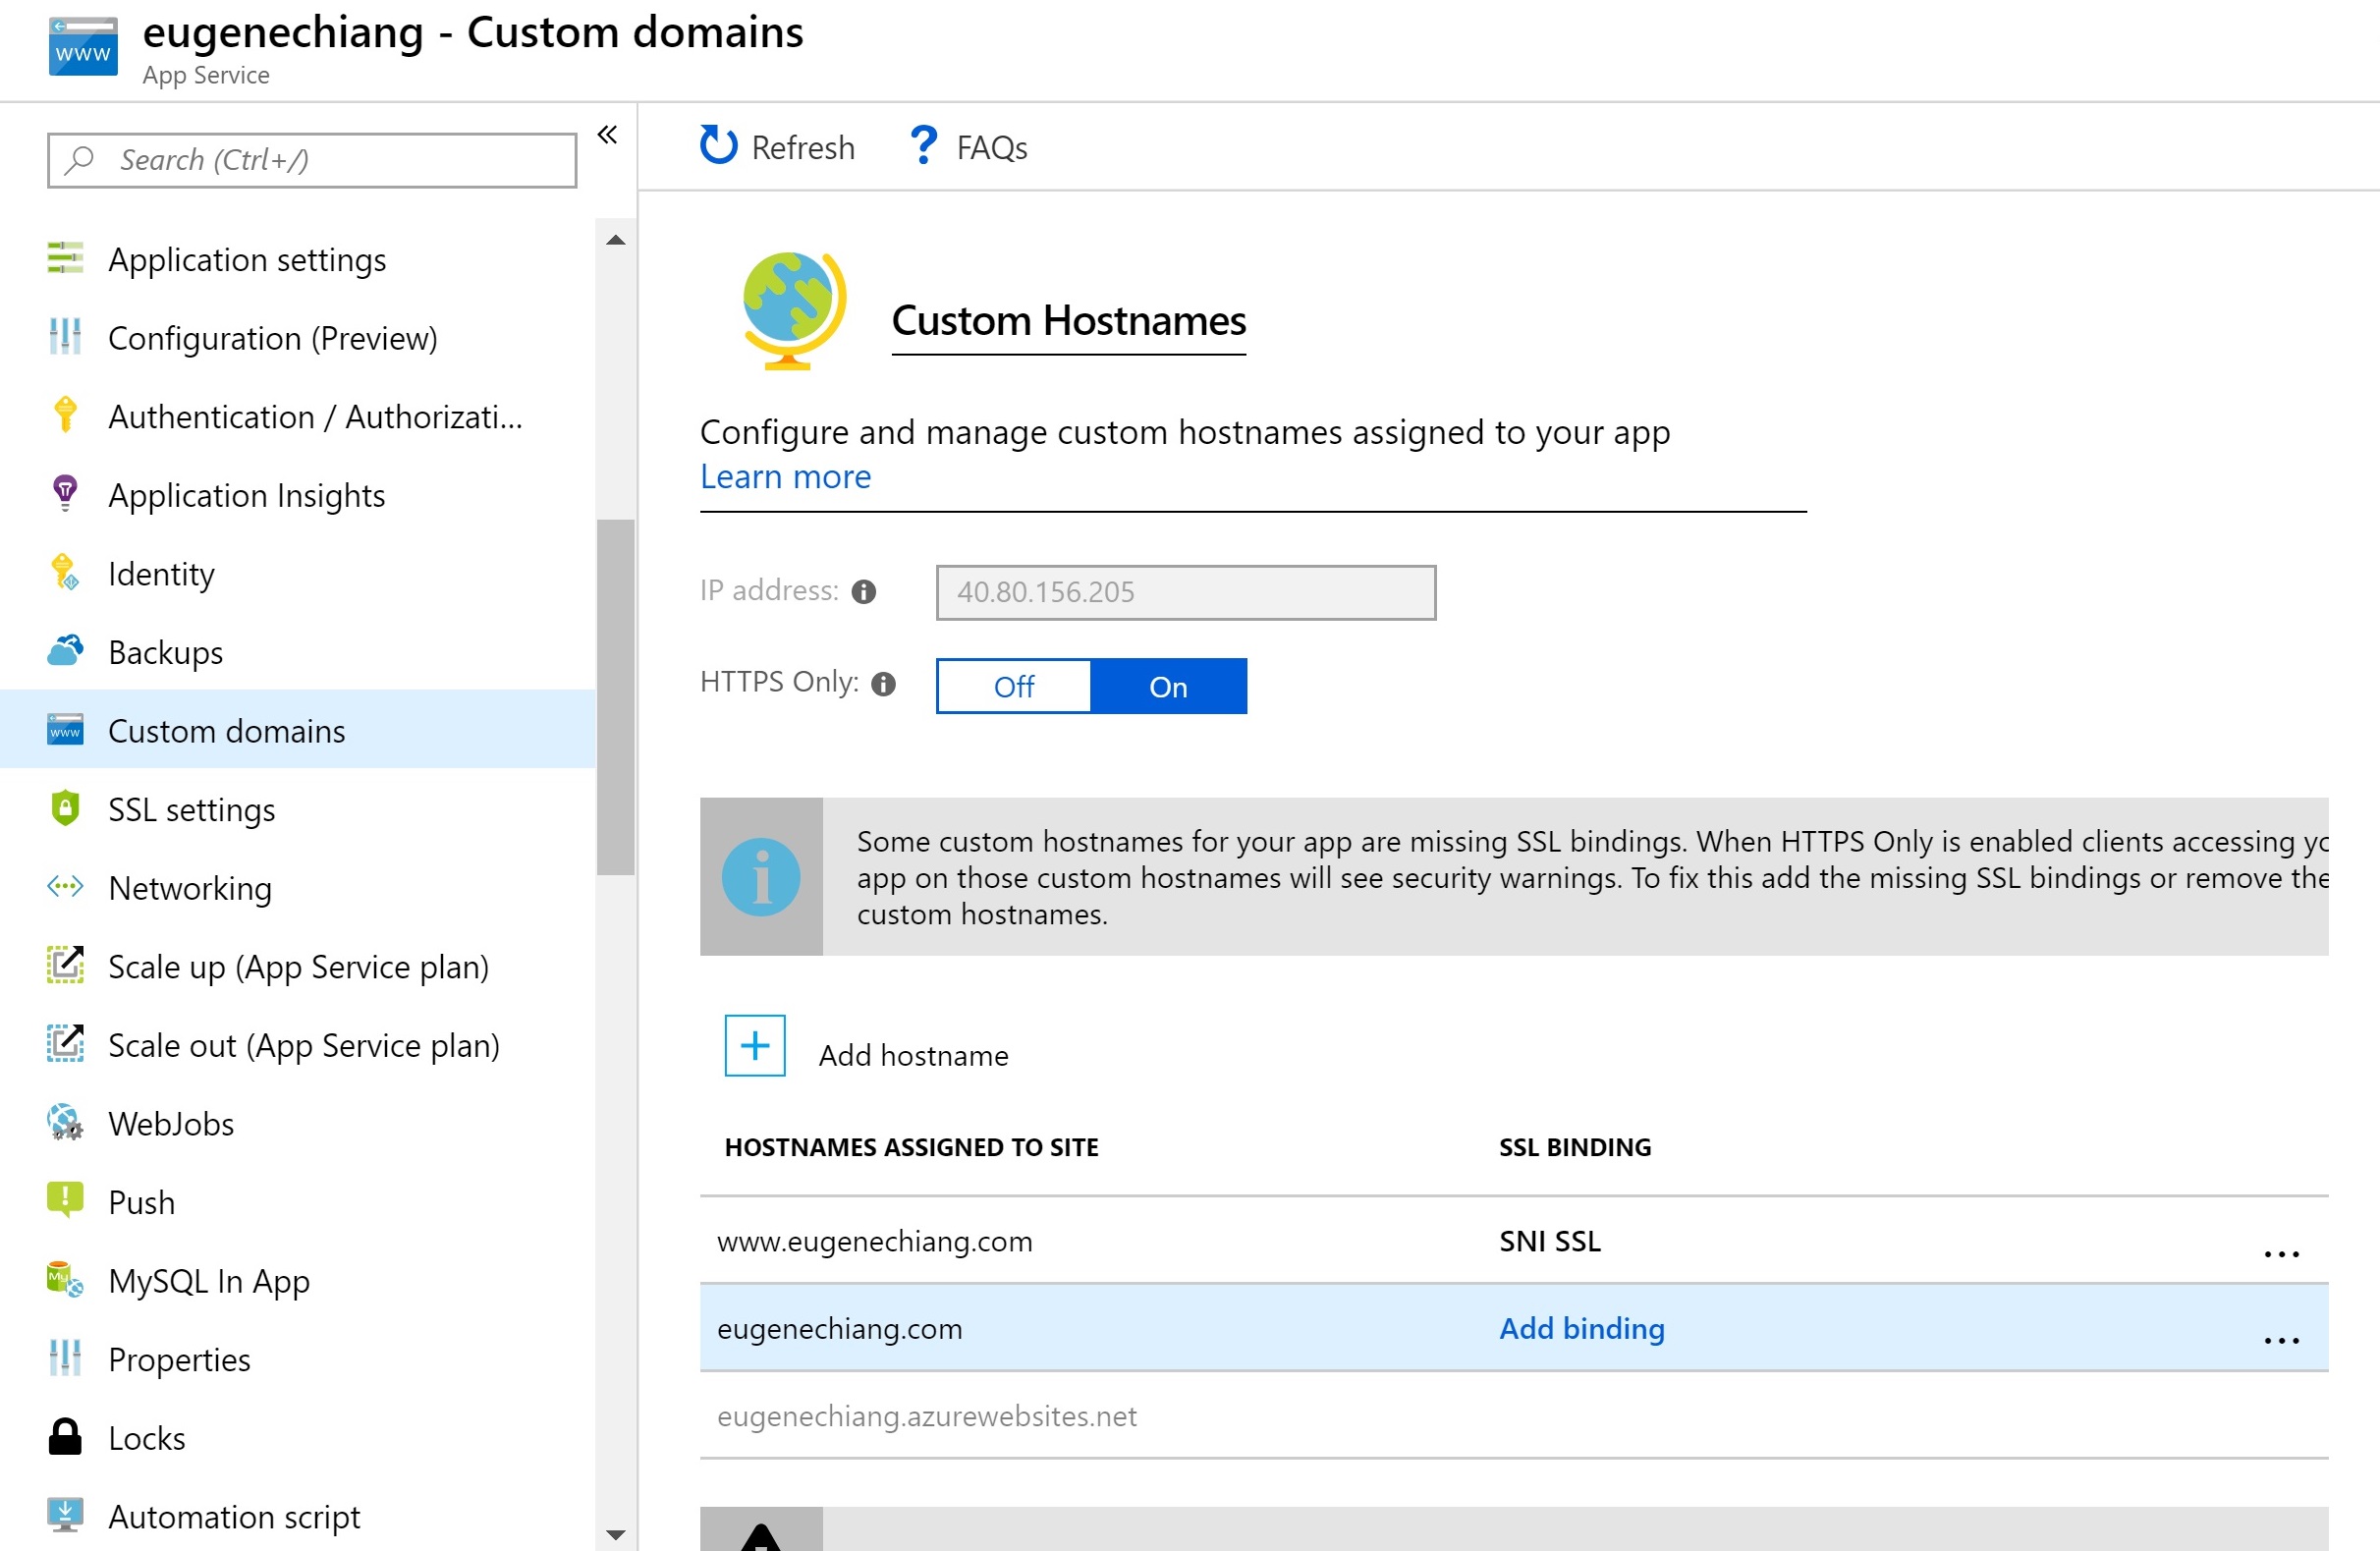
Task: Open Automation script menu item
Action: tap(298, 1517)
